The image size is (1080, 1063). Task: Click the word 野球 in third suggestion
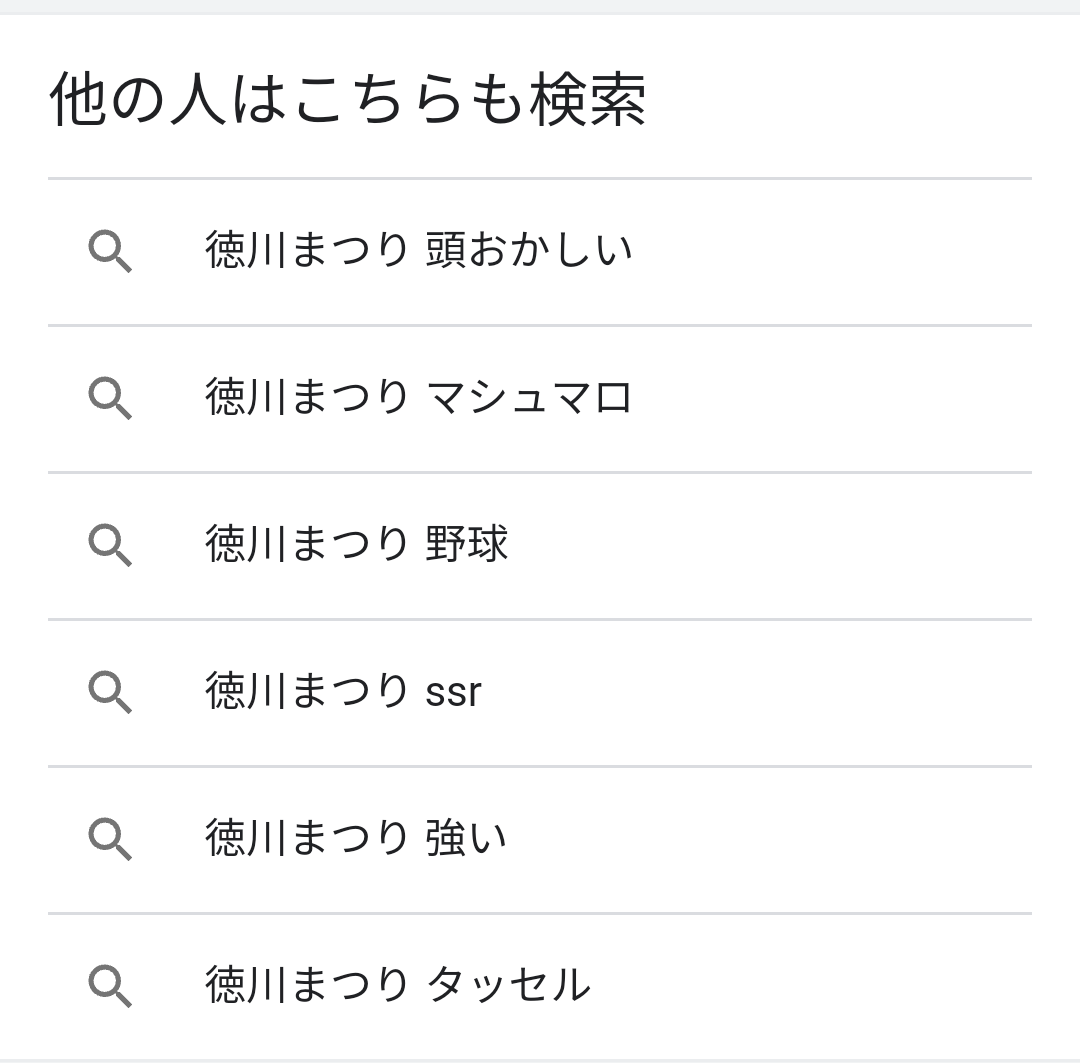[x=466, y=544]
